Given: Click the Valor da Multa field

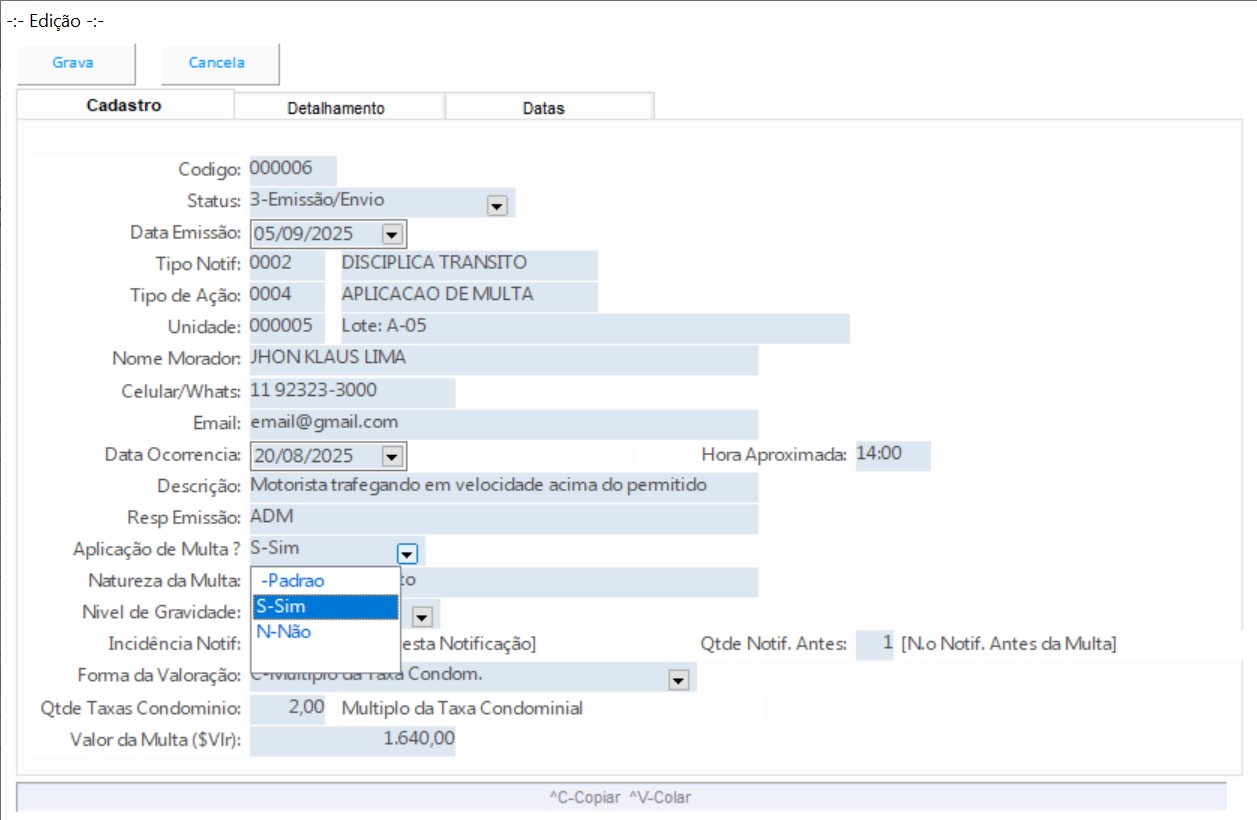Looking at the screenshot, I should pos(352,741).
